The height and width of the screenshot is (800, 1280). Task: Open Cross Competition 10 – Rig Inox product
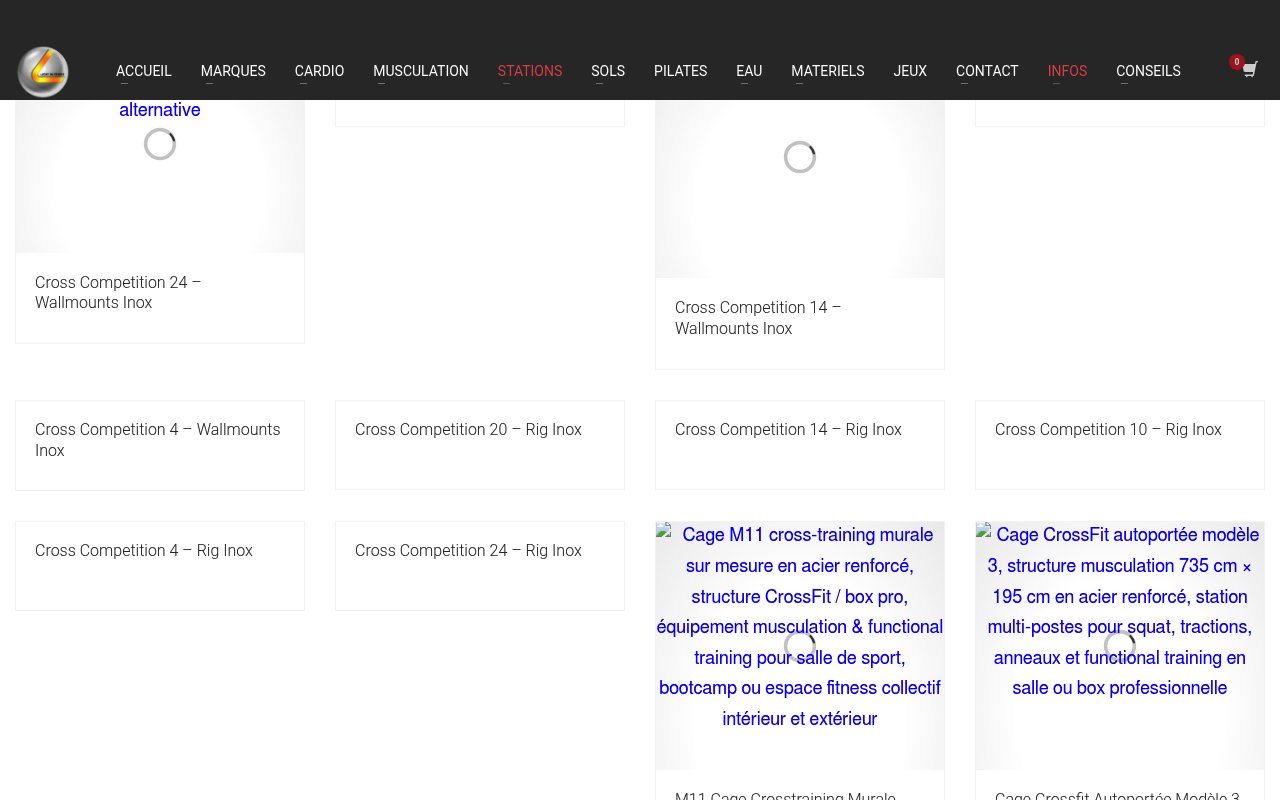(1108, 429)
